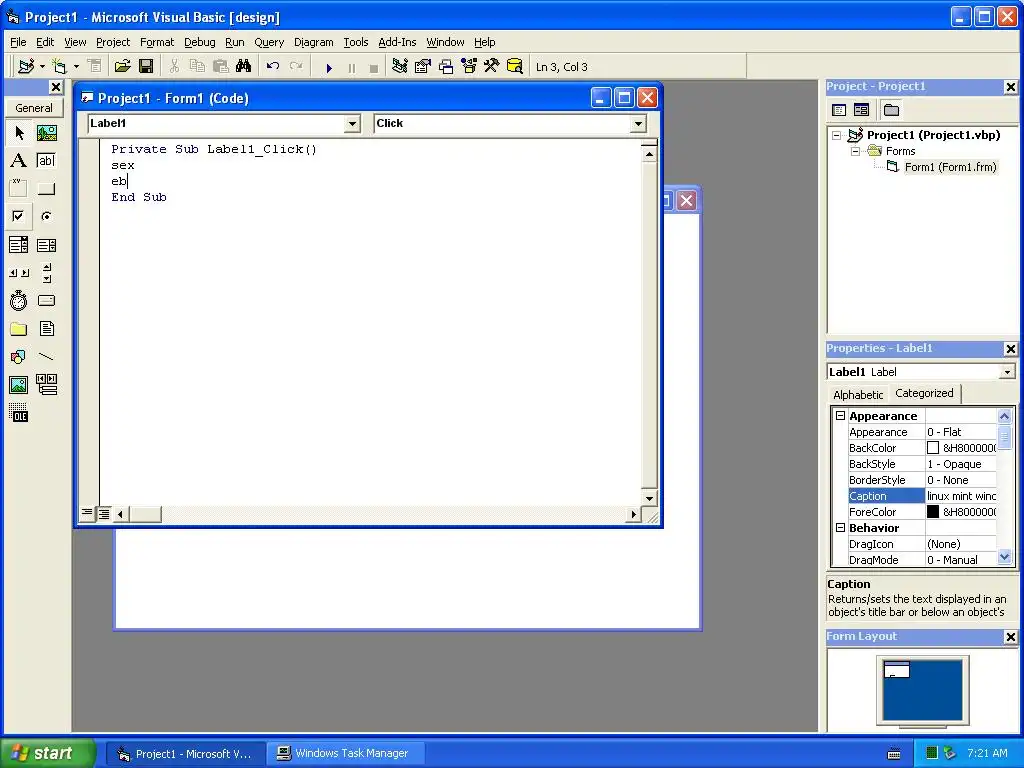
Task: Switch to Procedure View in code window
Action: coord(87,513)
